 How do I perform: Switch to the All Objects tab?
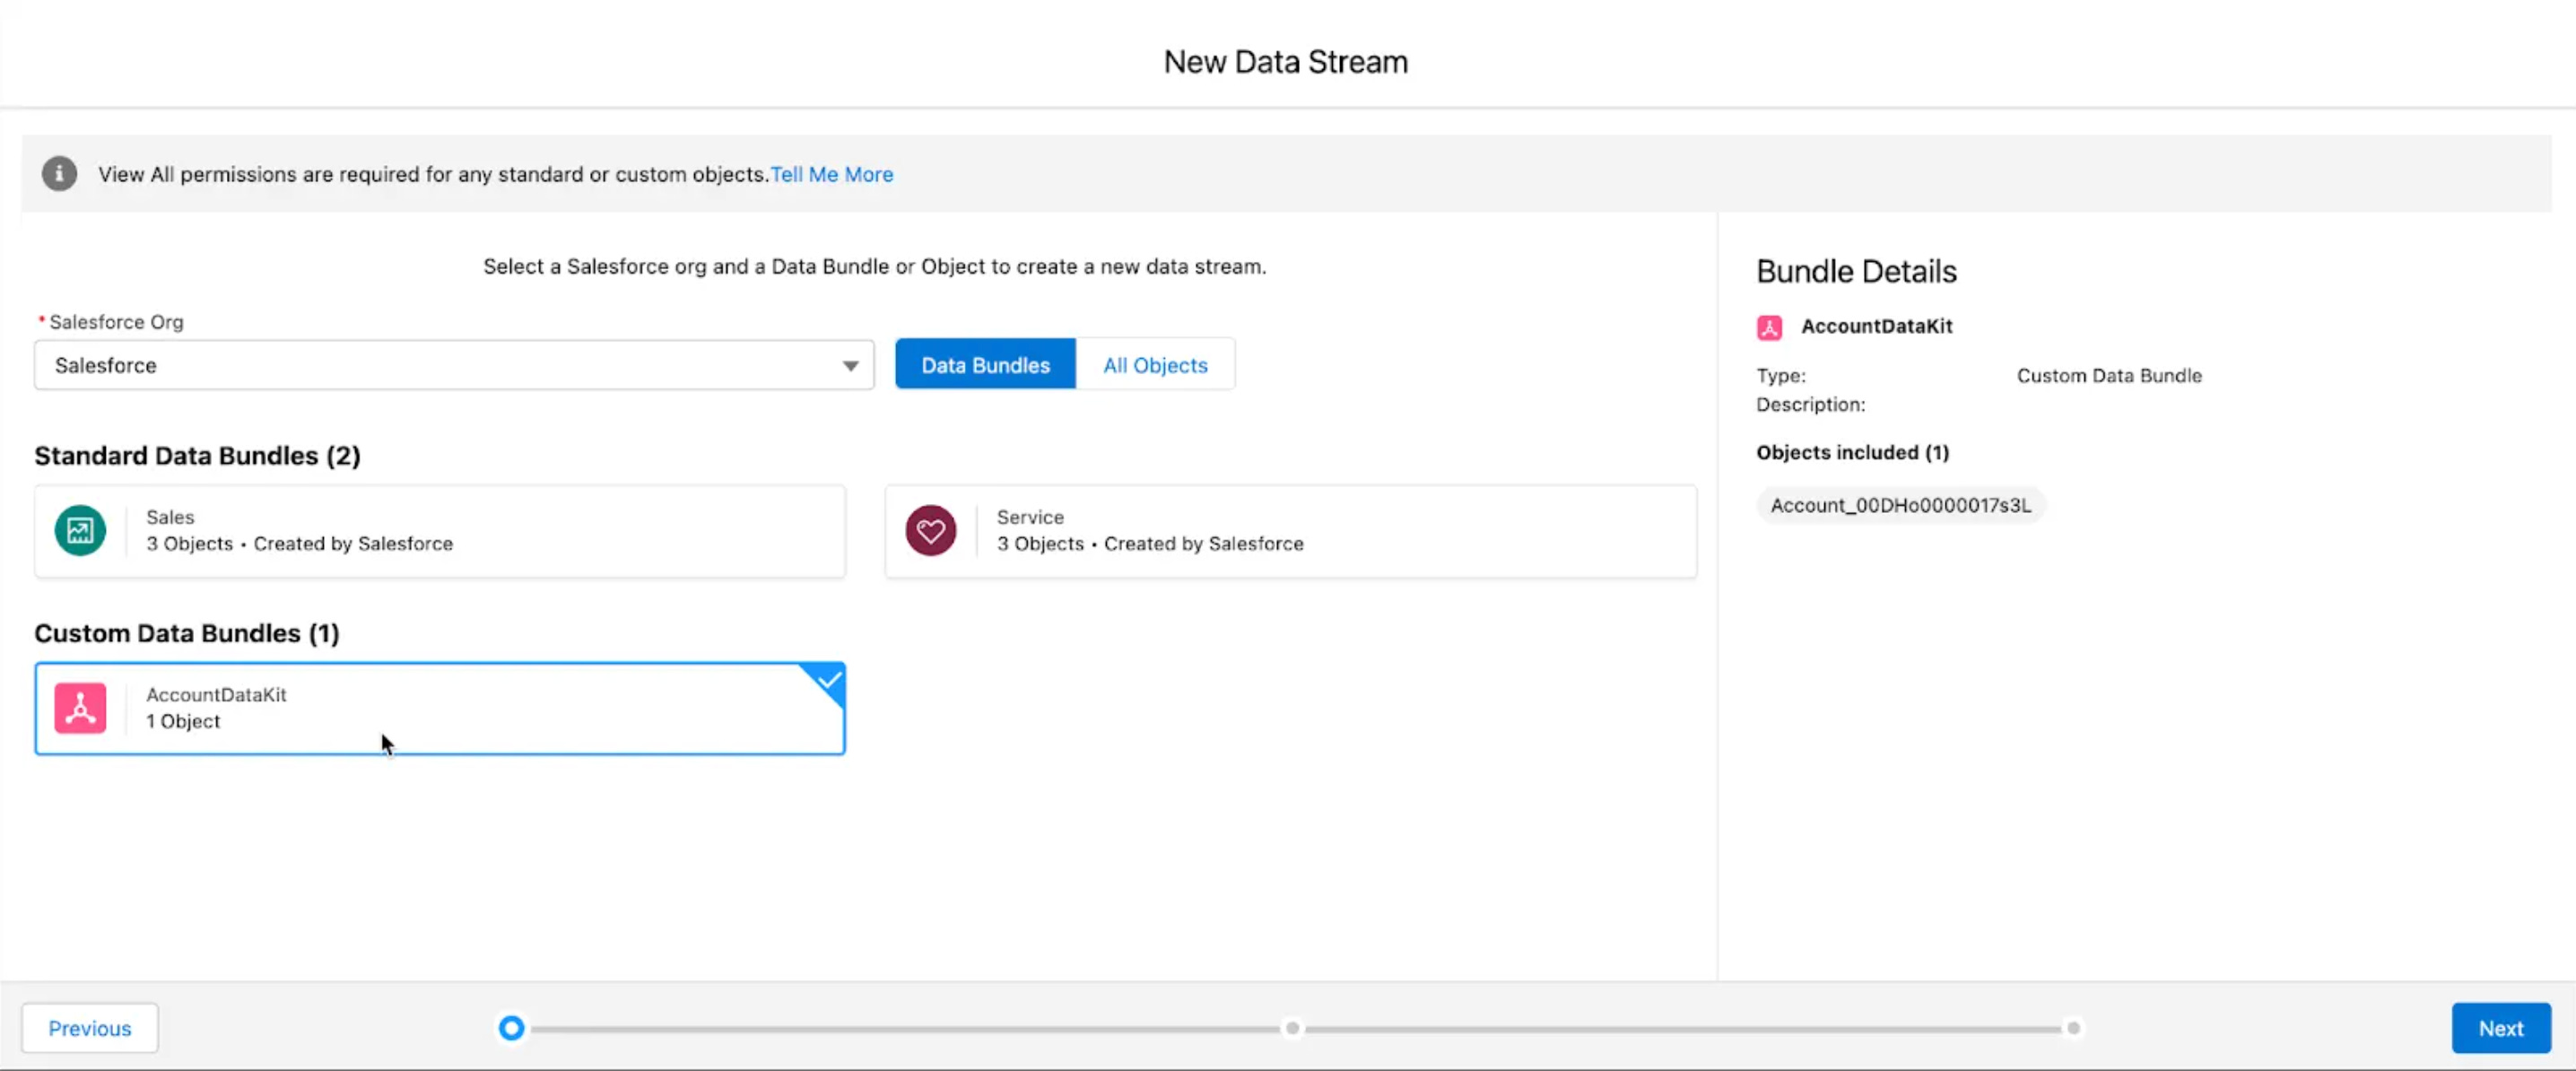(1155, 365)
